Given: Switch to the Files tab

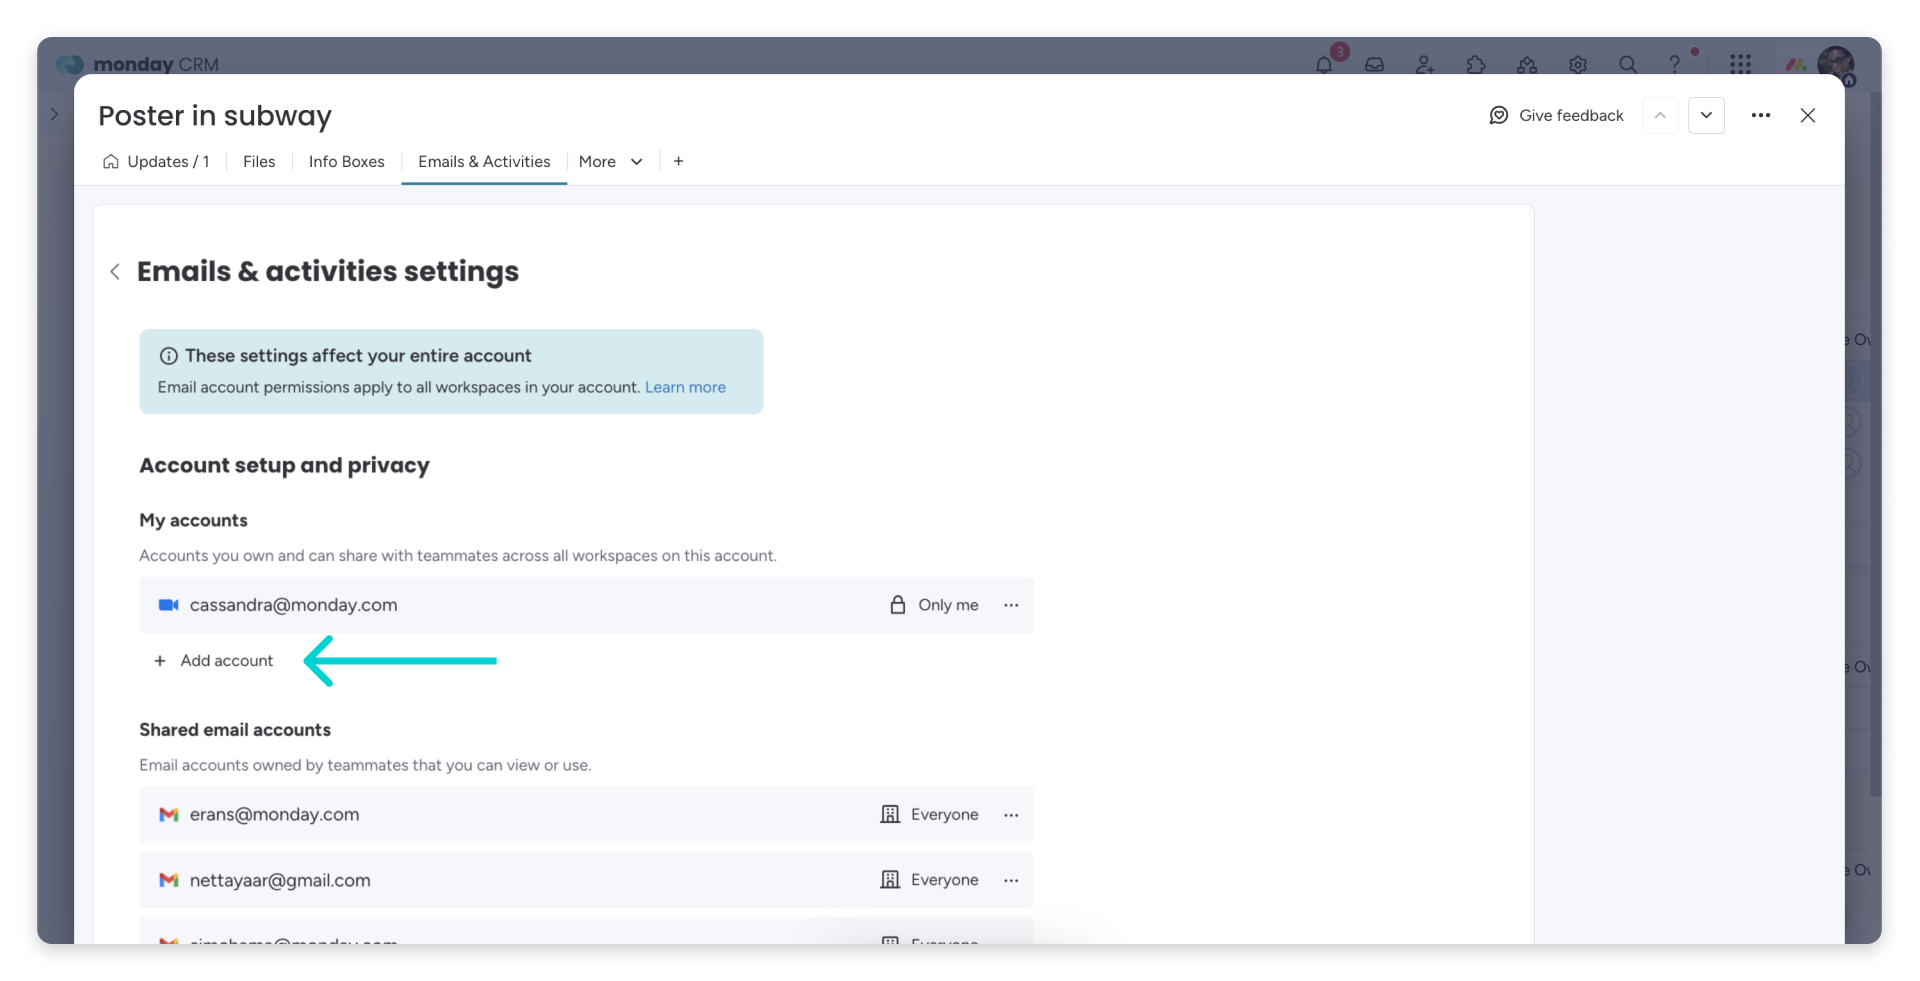Looking at the screenshot, I should [x=259, y=161].
